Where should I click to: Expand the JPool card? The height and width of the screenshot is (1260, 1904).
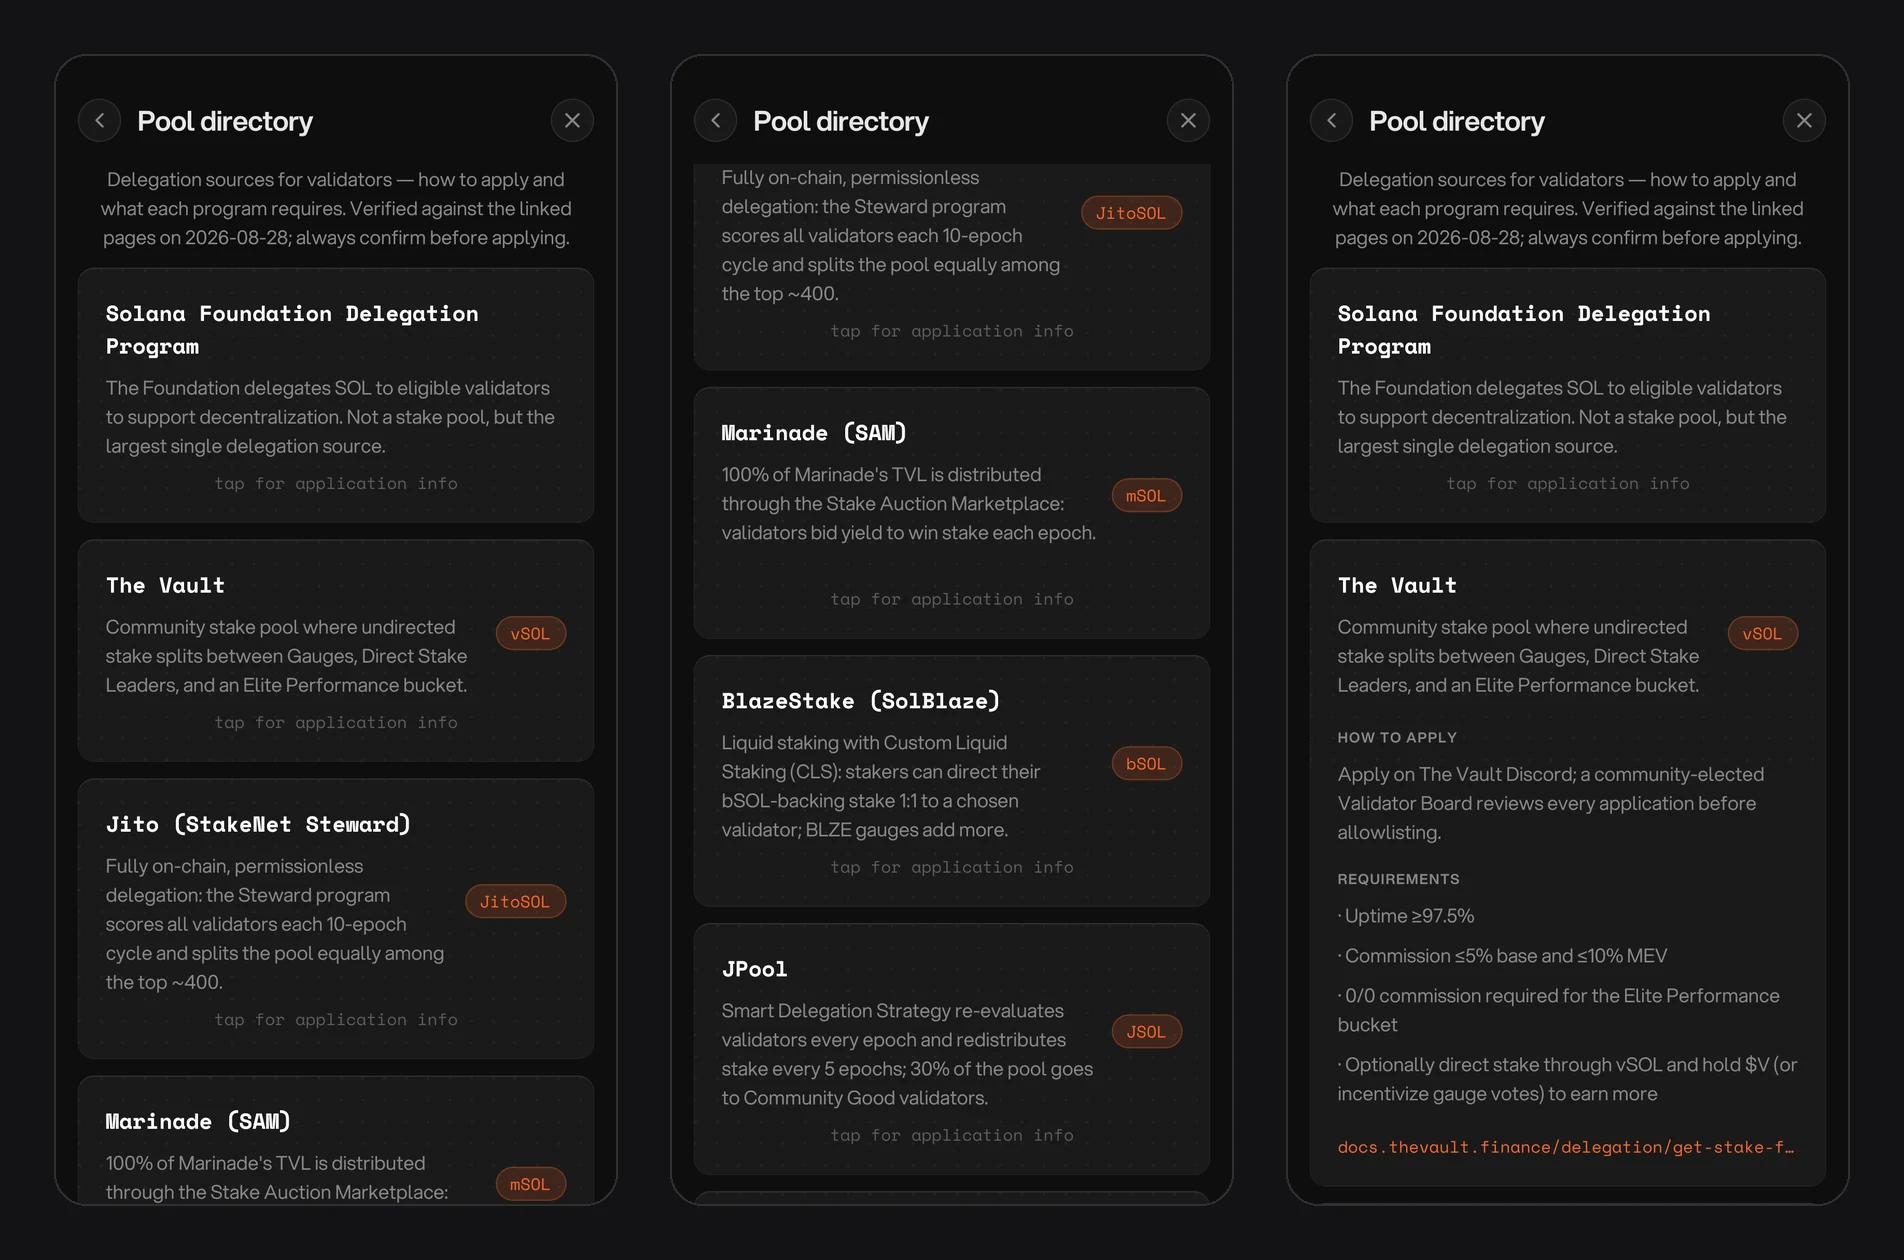pyautogui.click(x=952, y=1049)
